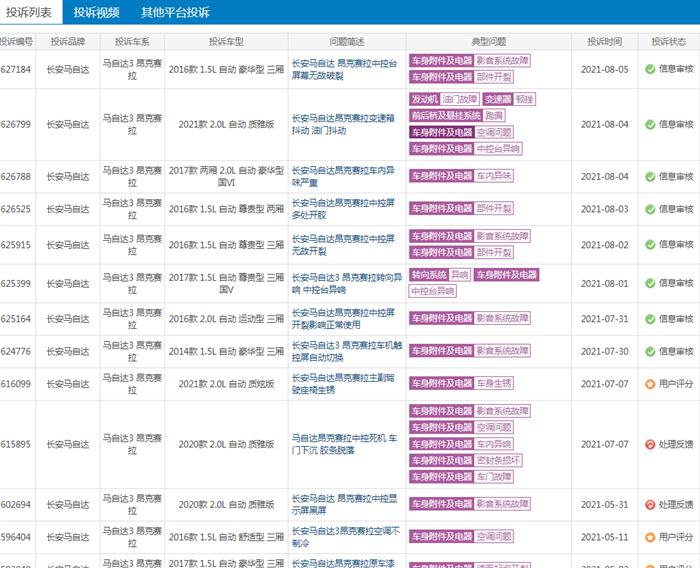
Task: Click the date 2021-05-31
Action: (604, 505)
